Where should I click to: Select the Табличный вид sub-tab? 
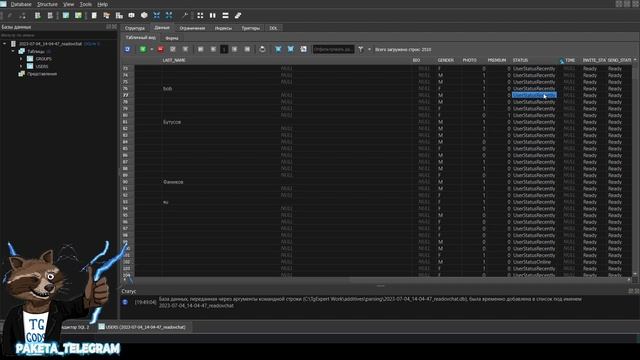(140, 38)
